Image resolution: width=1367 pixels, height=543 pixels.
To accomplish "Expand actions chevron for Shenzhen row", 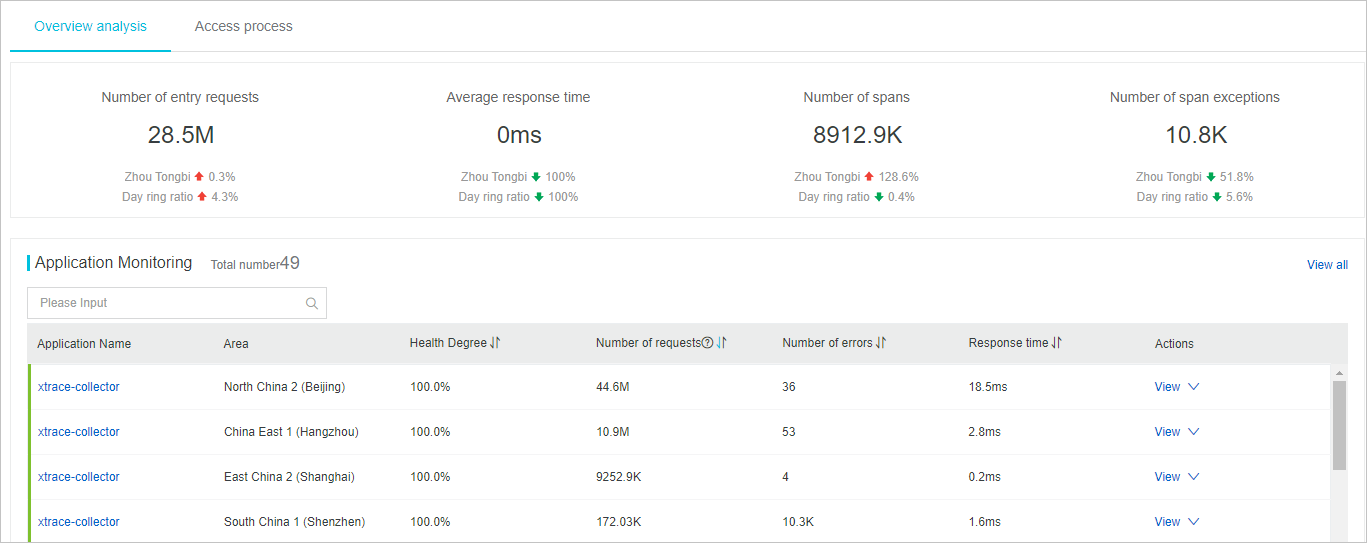I will coord(1193,522).
